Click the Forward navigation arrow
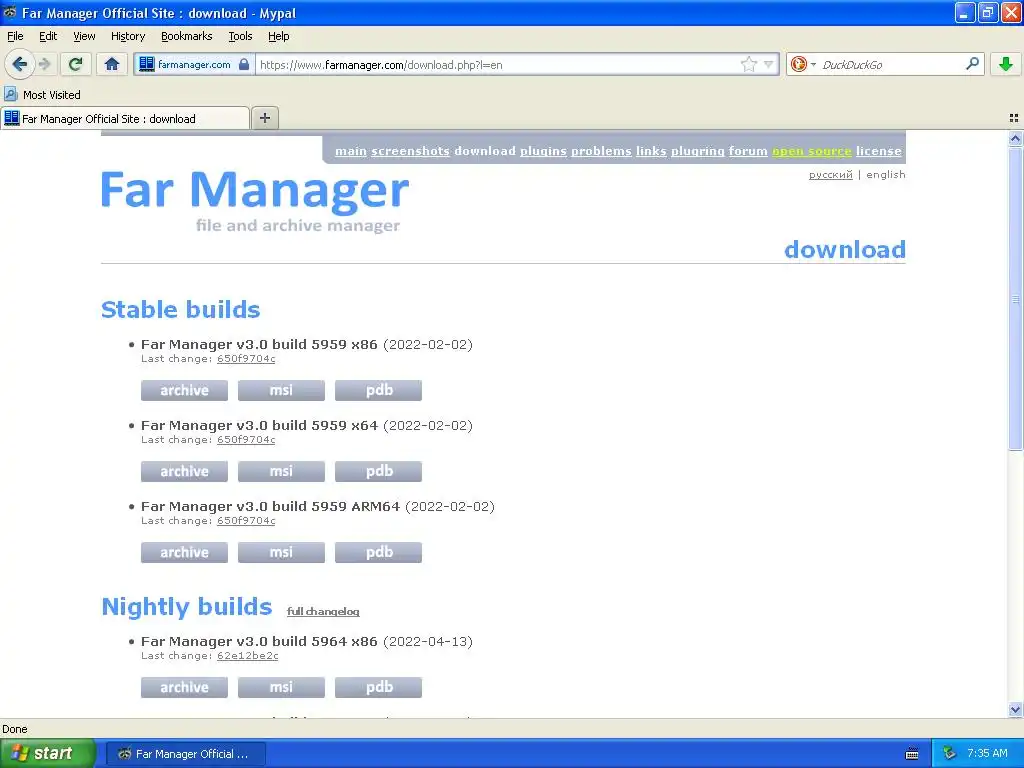This screenshot has width=1024, height=768. pyautogui.click(x=45, y=65)
